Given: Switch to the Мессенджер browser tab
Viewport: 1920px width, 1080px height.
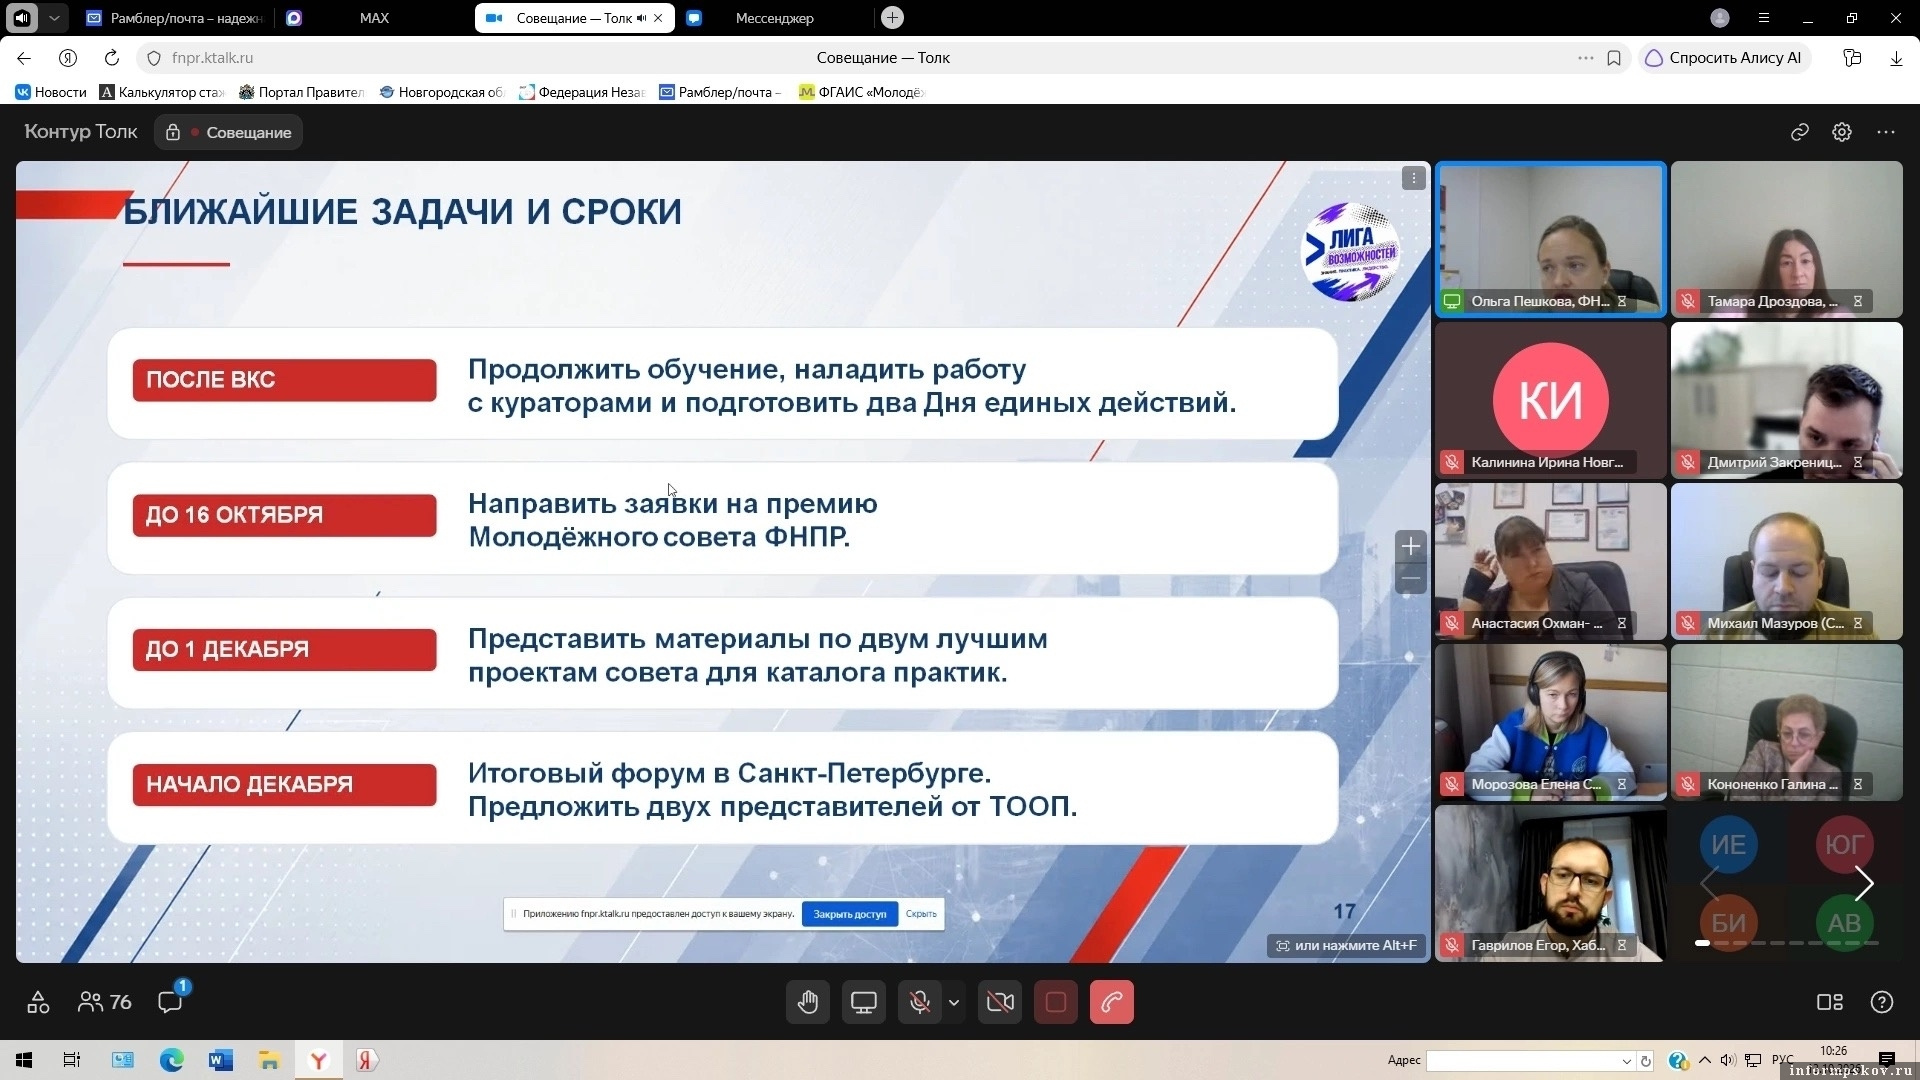Looking at the screenshot, I should tap(774, 18).
